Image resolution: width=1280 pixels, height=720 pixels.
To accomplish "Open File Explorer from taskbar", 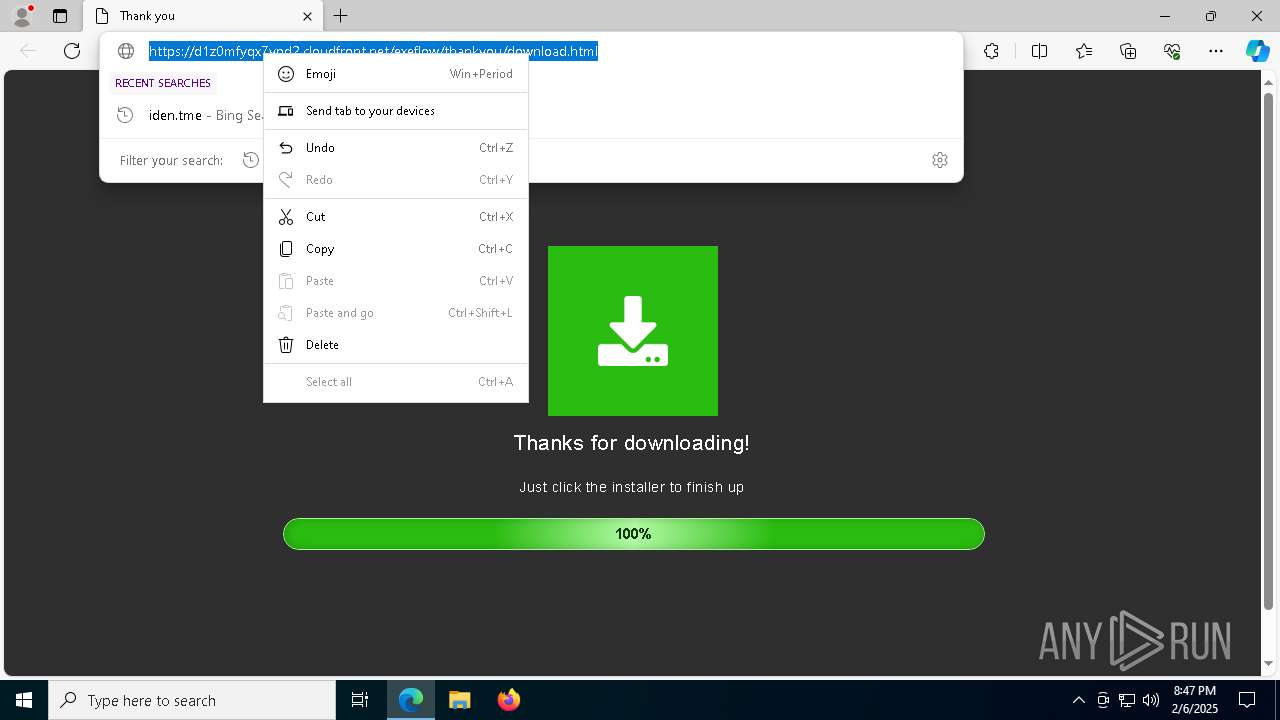I will coord(459,700).
